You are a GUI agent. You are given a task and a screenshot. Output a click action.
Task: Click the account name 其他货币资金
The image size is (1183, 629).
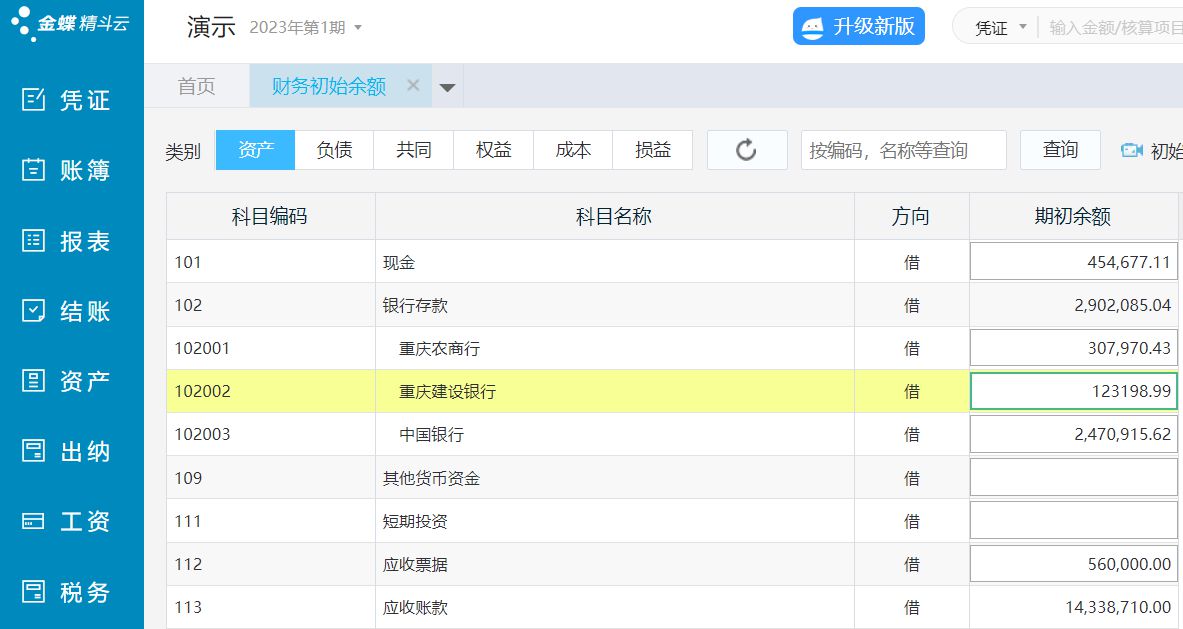(432, 478)
